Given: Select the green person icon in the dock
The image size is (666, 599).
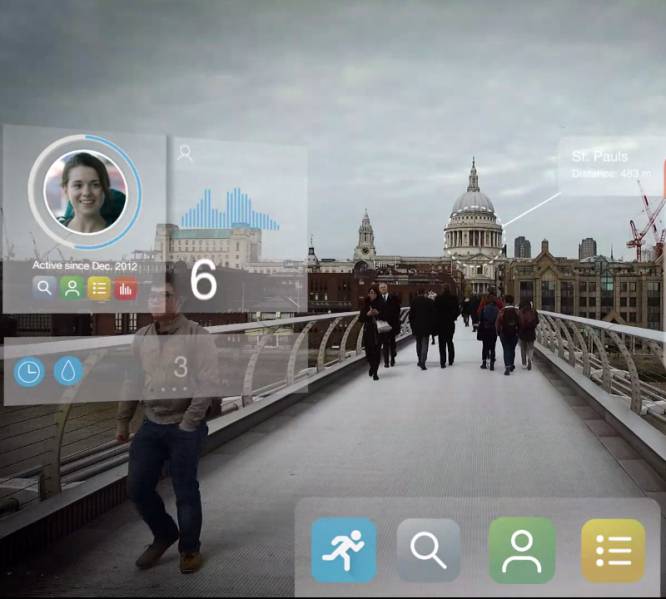Looking at the screenshot, I should (521, 550).
